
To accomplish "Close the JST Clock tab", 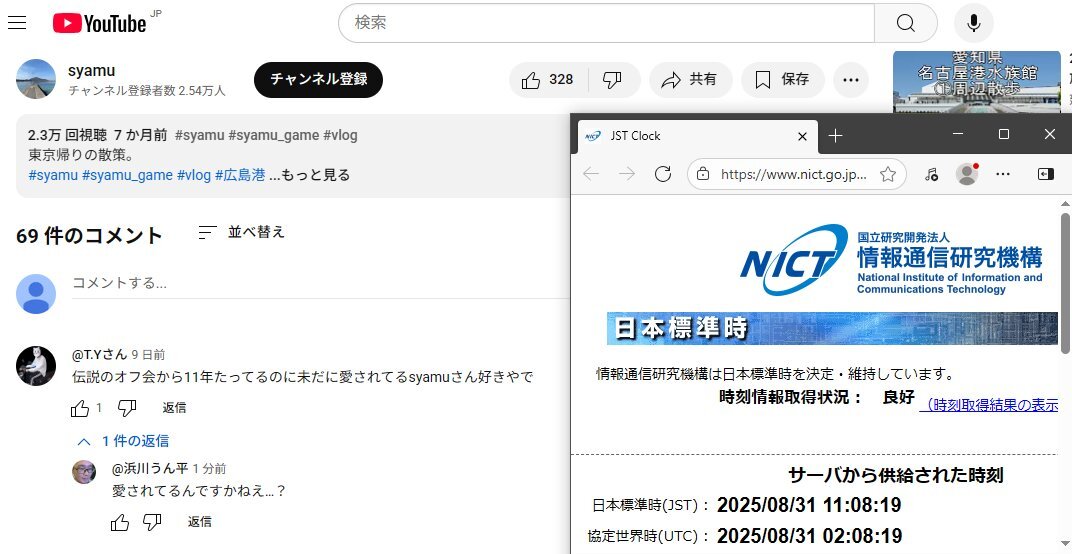I will [803, 137].
